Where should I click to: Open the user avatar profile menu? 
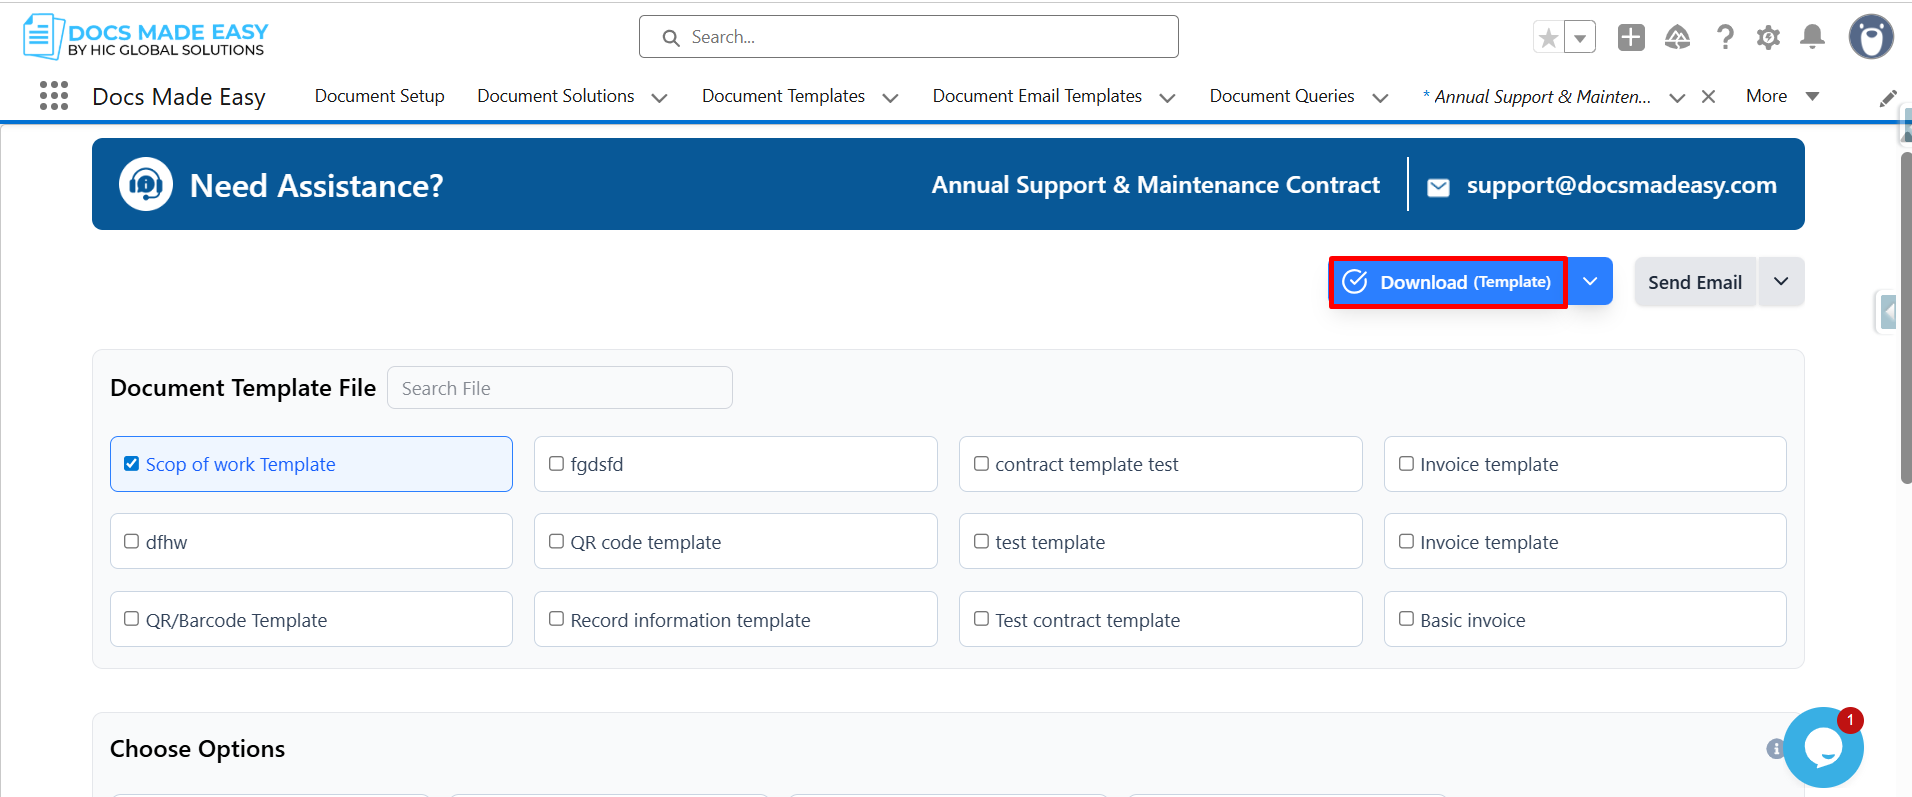[1871, 37]
